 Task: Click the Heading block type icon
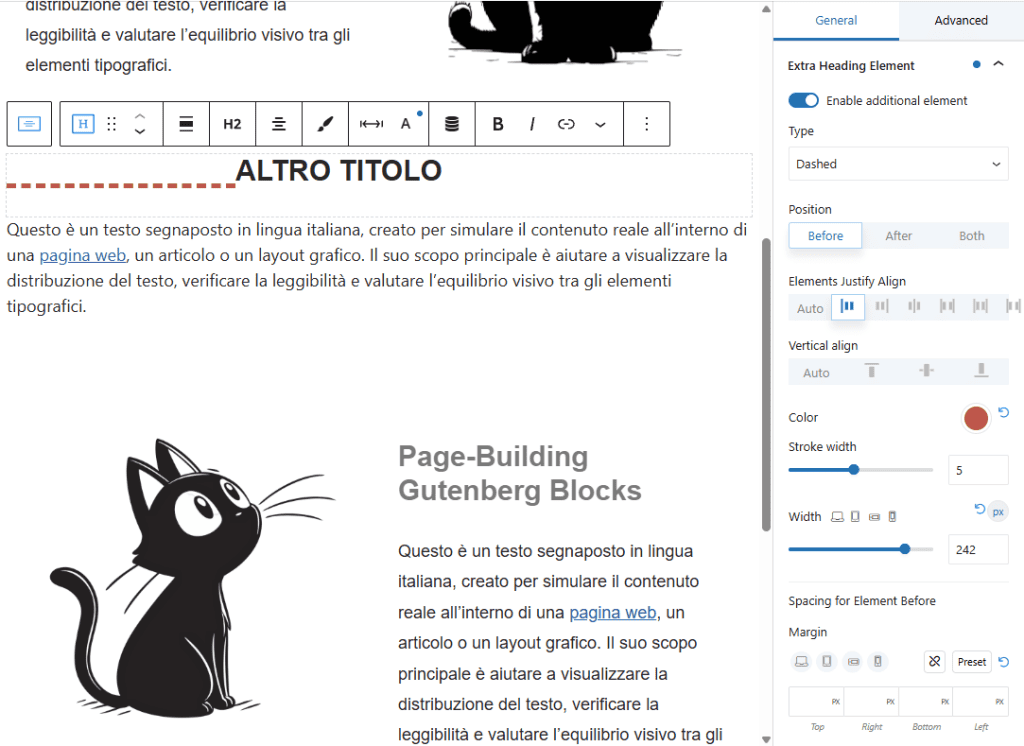pyautogui.click(x=83, y=123)
